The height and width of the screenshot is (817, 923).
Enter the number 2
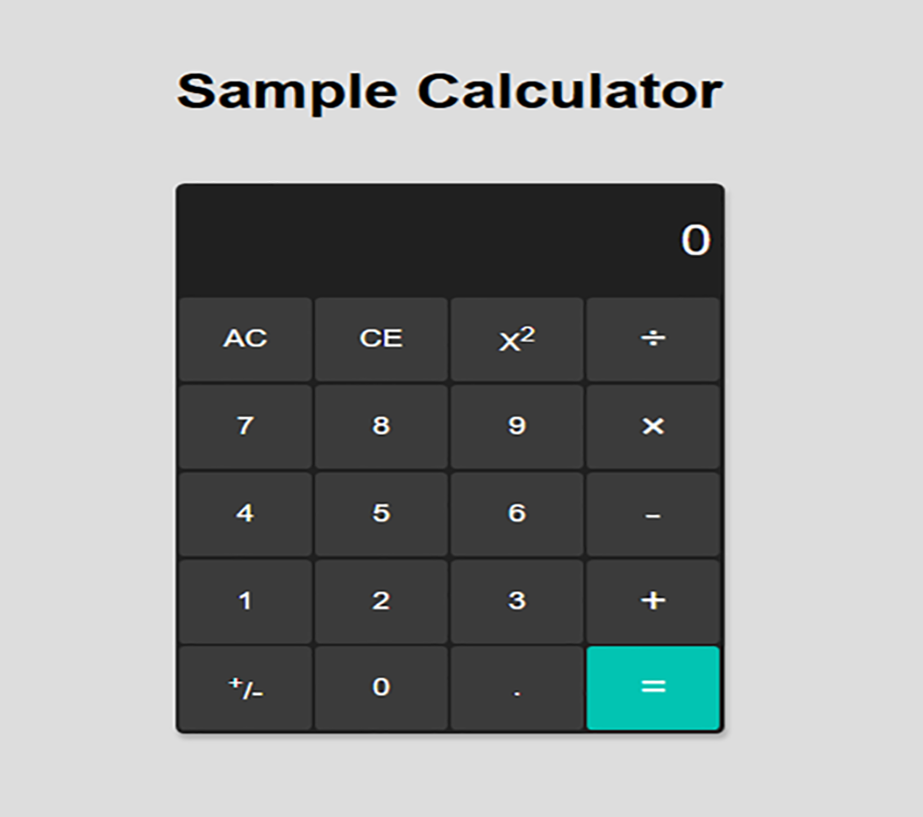click(x=381, y=601)
